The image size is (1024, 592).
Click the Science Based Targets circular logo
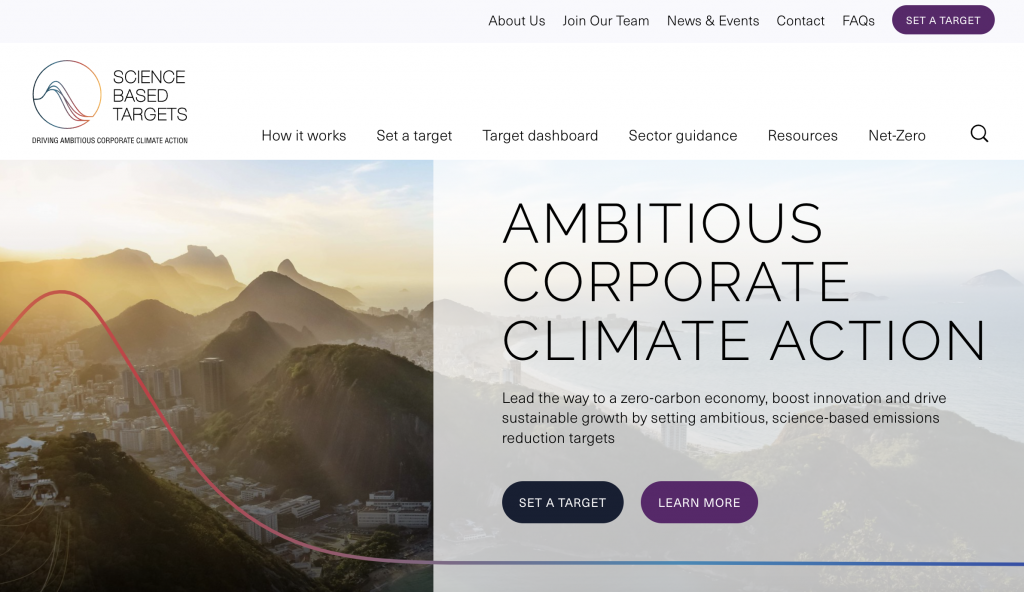click(67, 95)
